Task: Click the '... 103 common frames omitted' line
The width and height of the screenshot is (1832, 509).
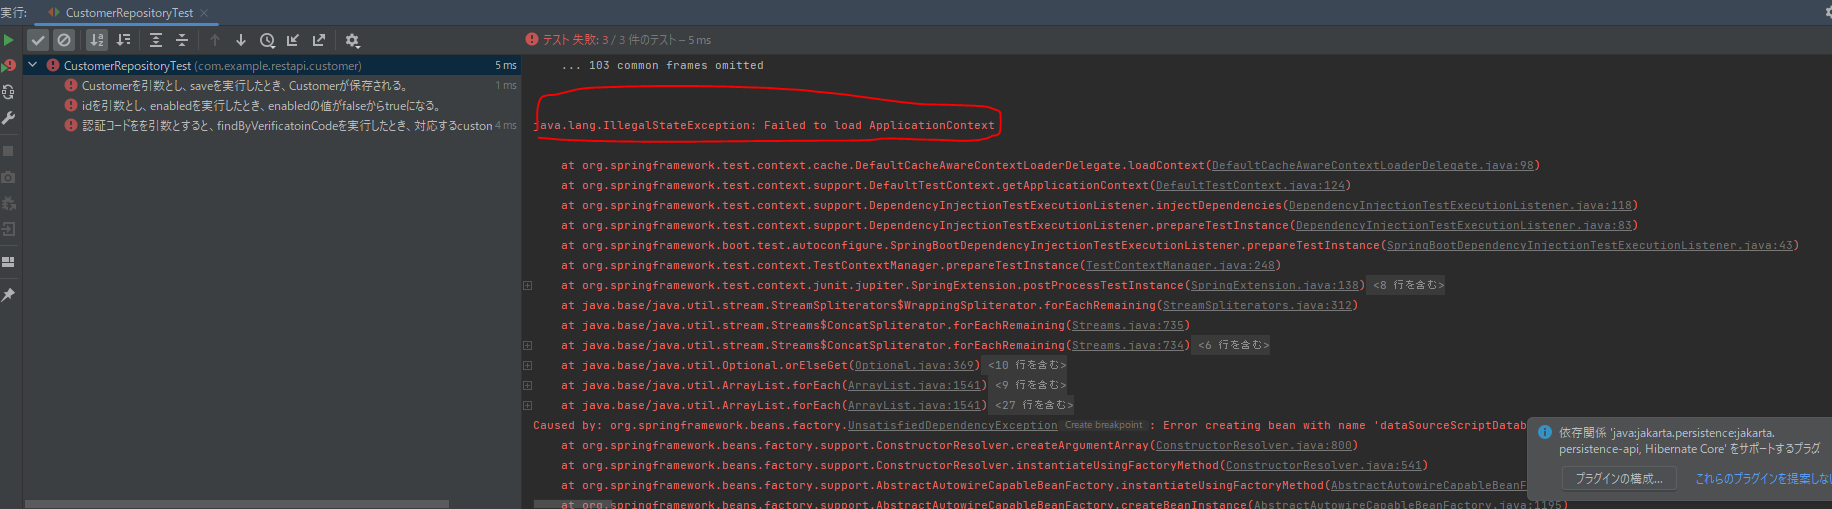Action: (x=662, y=65)
